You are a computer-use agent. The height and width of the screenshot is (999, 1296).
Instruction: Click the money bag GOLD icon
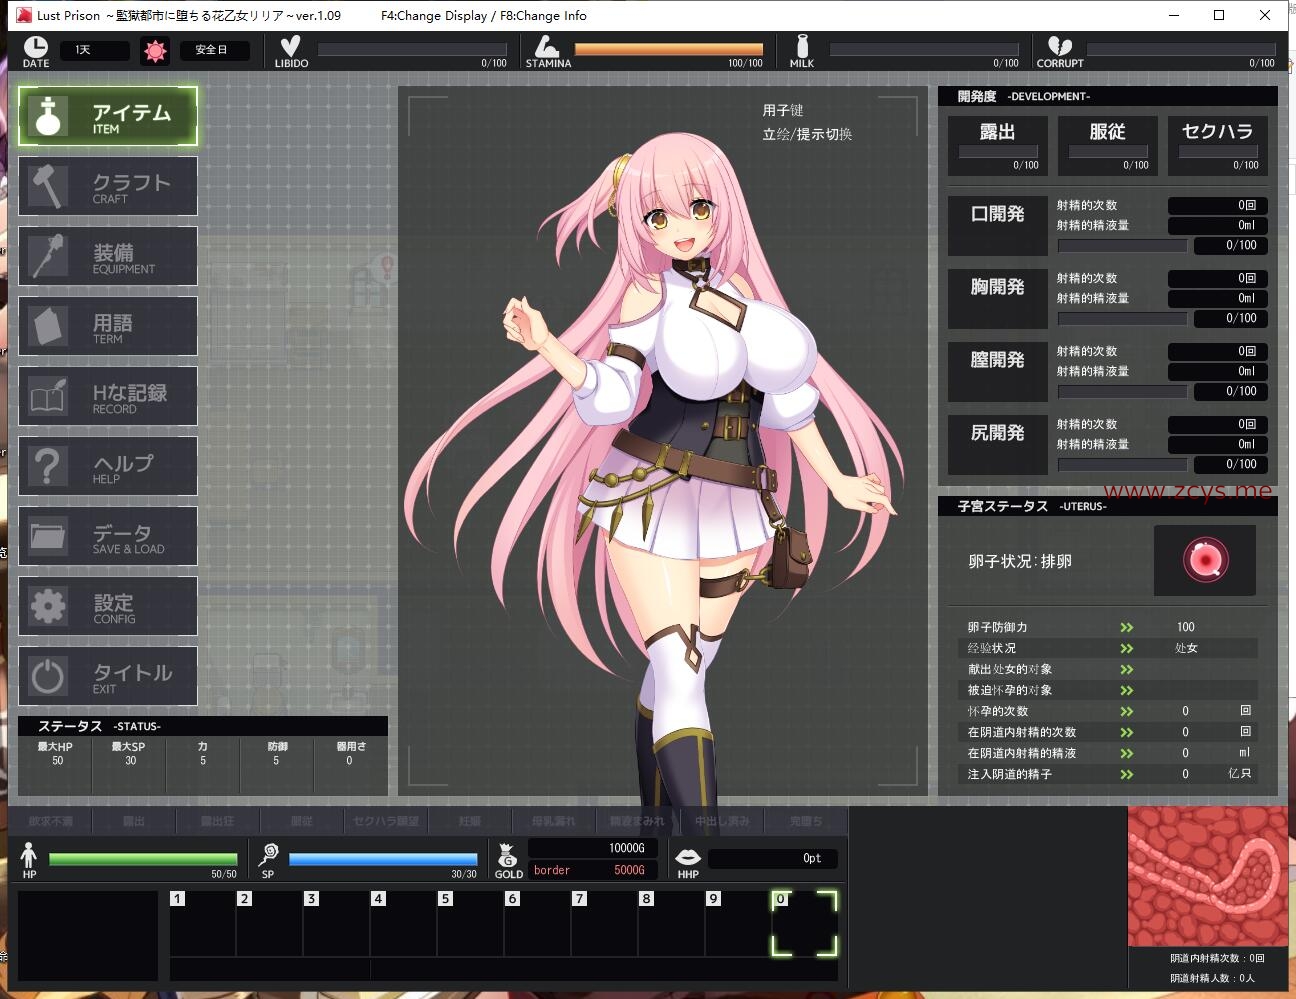pyautogui.click(x=508, y=855)
